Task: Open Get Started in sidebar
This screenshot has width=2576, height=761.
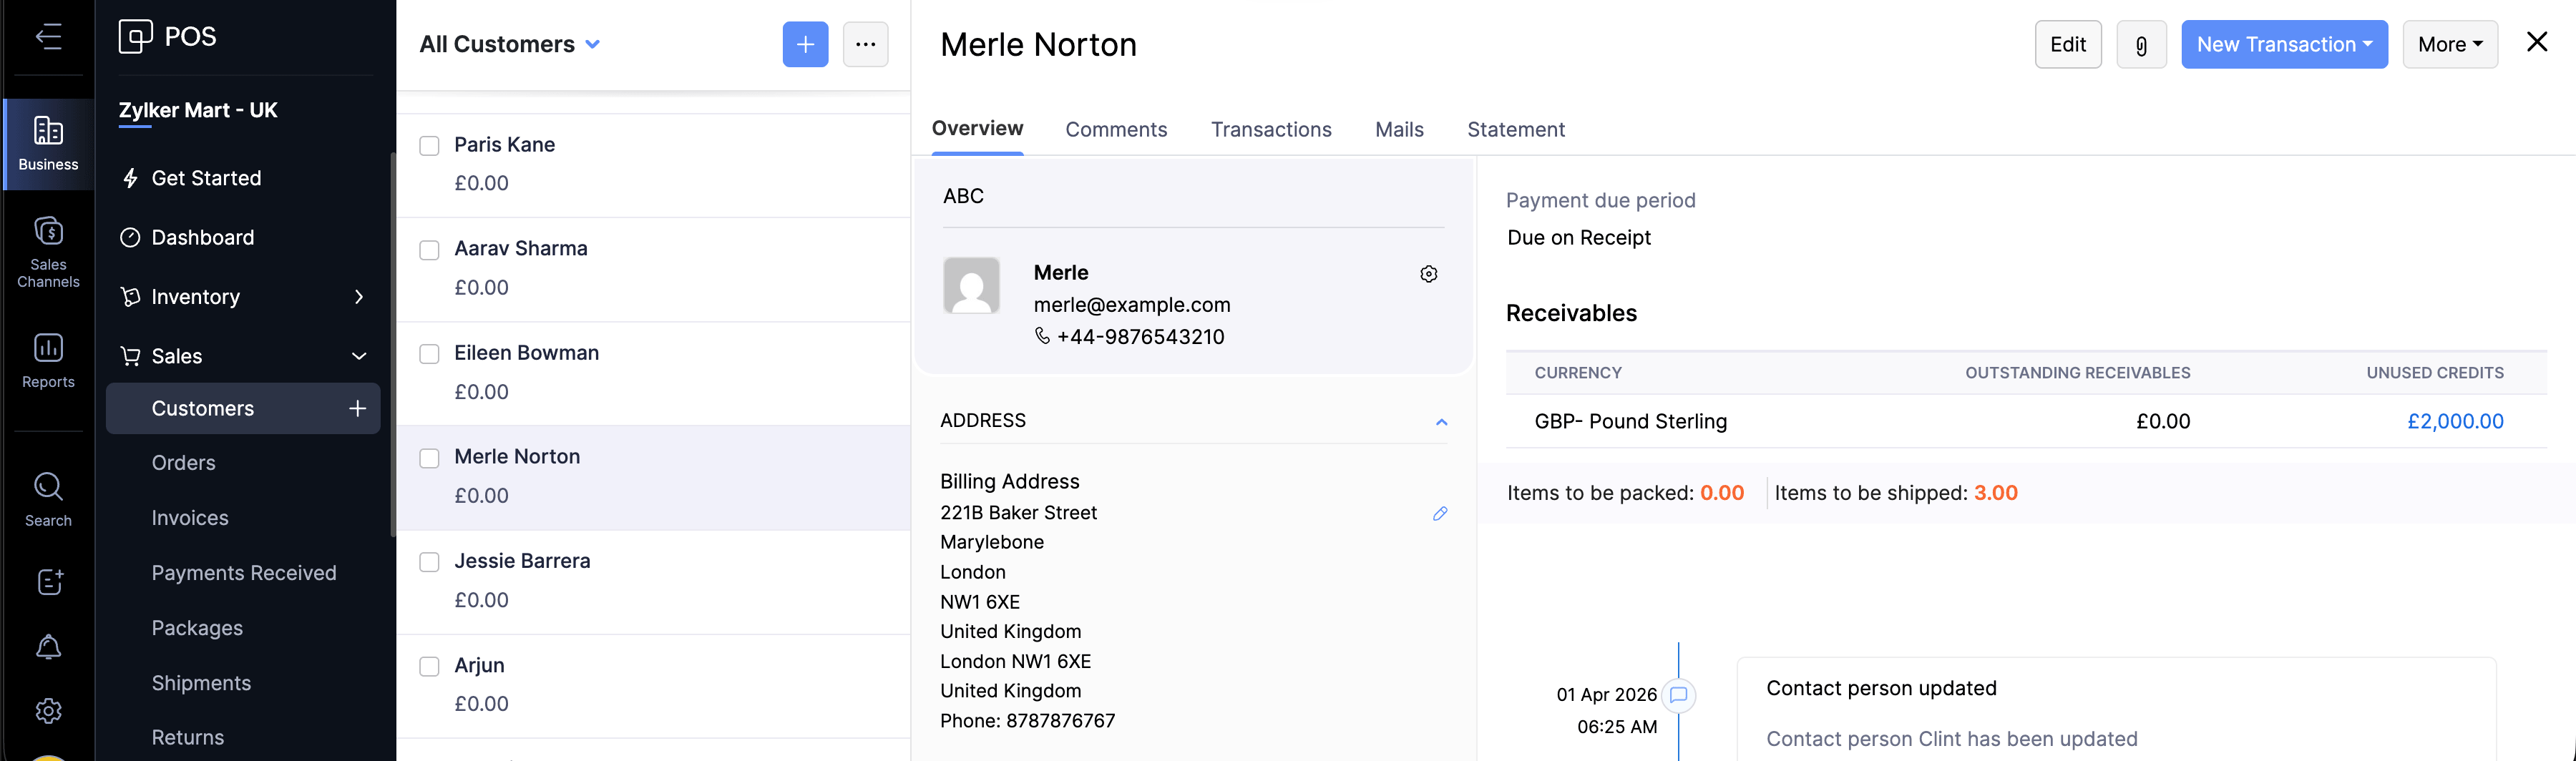Action: (x=206, y=178)
